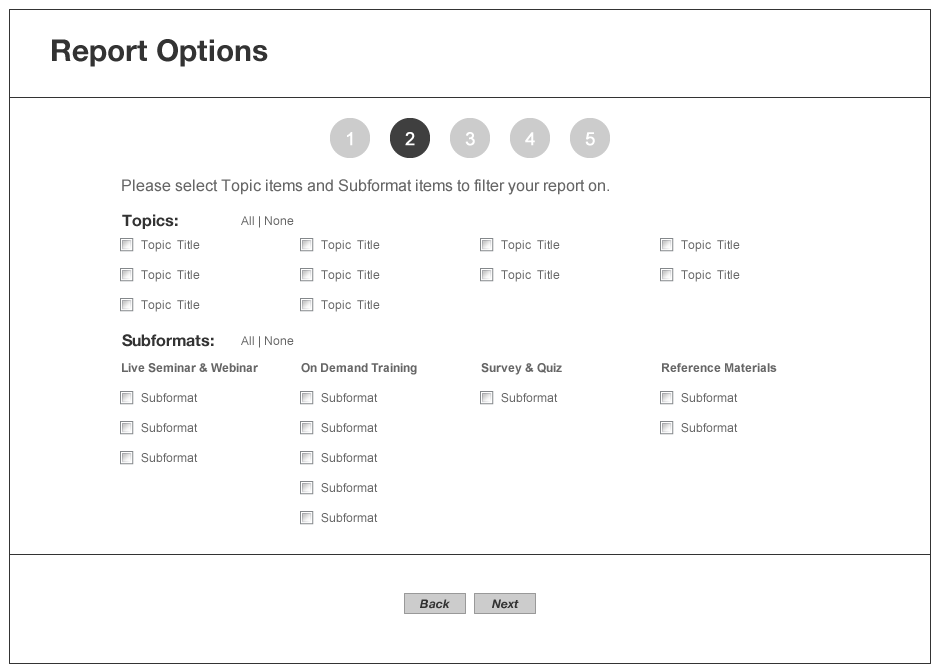Tick second-row Topic Title in first column

[x=126, y=275]
